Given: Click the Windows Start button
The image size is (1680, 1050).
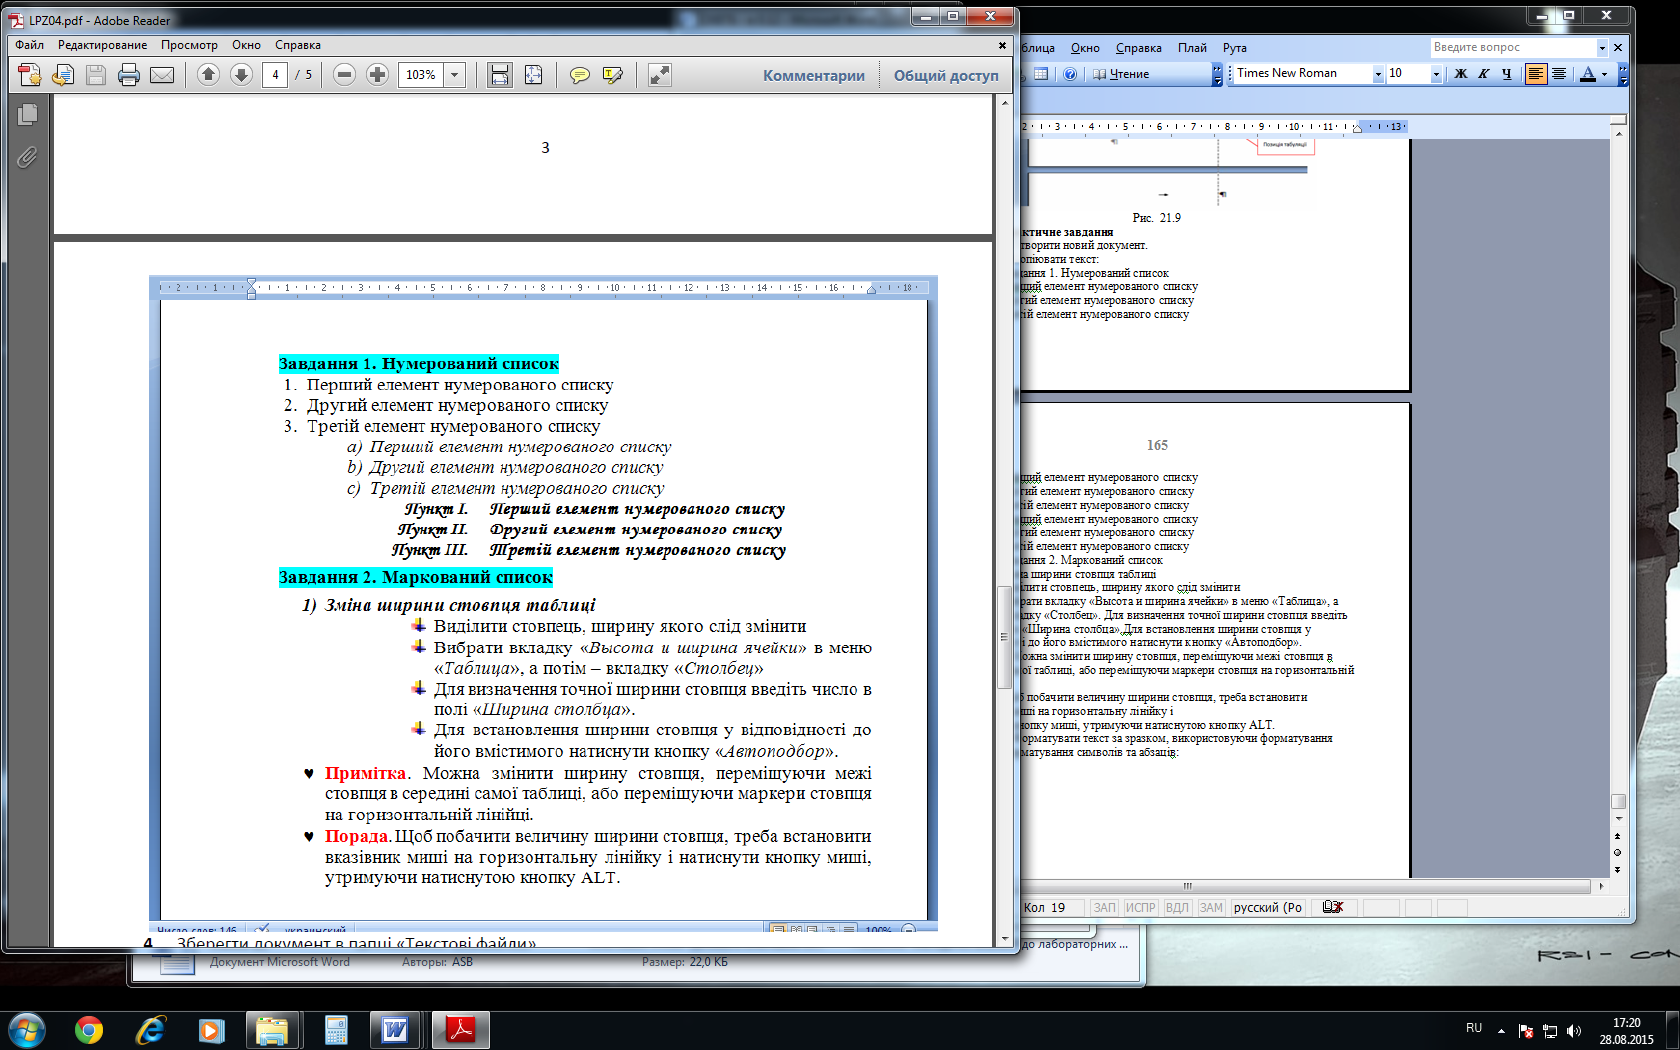Looking at the screenshot, I should (x=27, y=1030).
